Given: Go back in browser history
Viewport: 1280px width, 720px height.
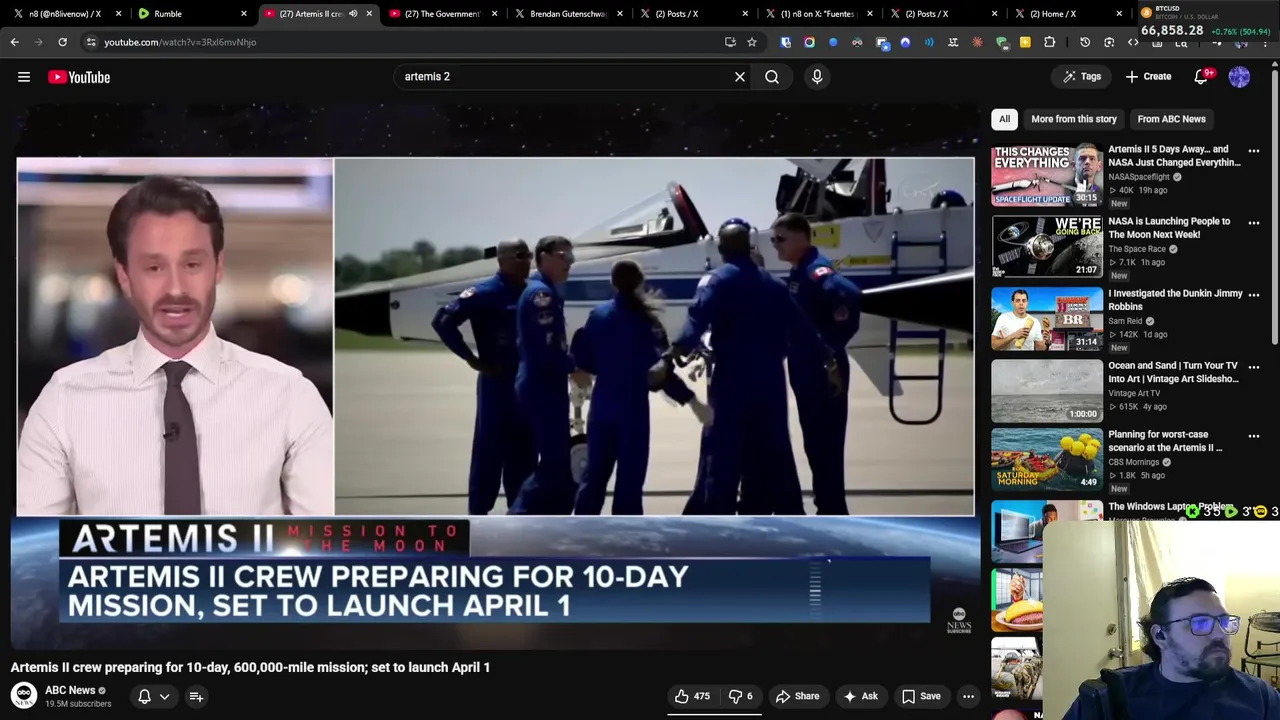Looking at the screenshot, I should coord(14,42).
